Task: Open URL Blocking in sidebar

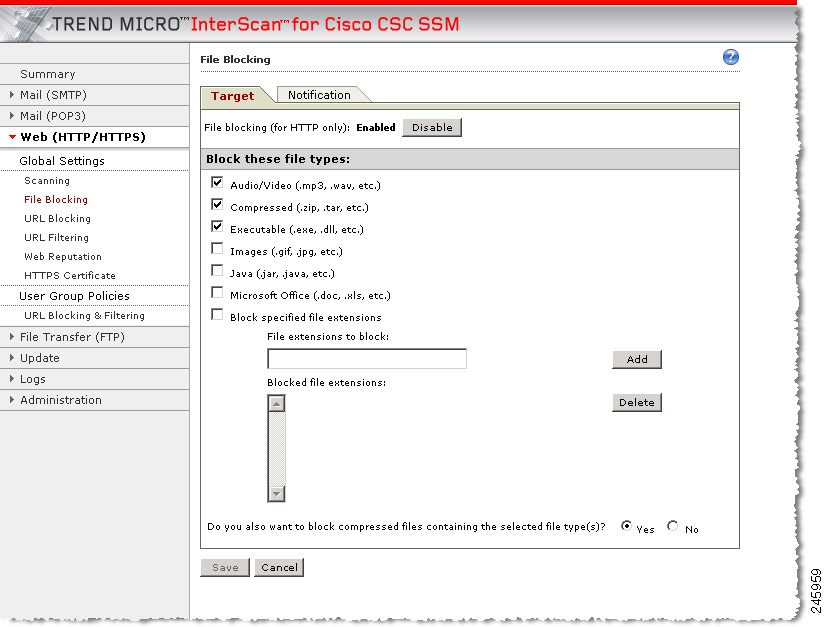Action: pos(57,219)
